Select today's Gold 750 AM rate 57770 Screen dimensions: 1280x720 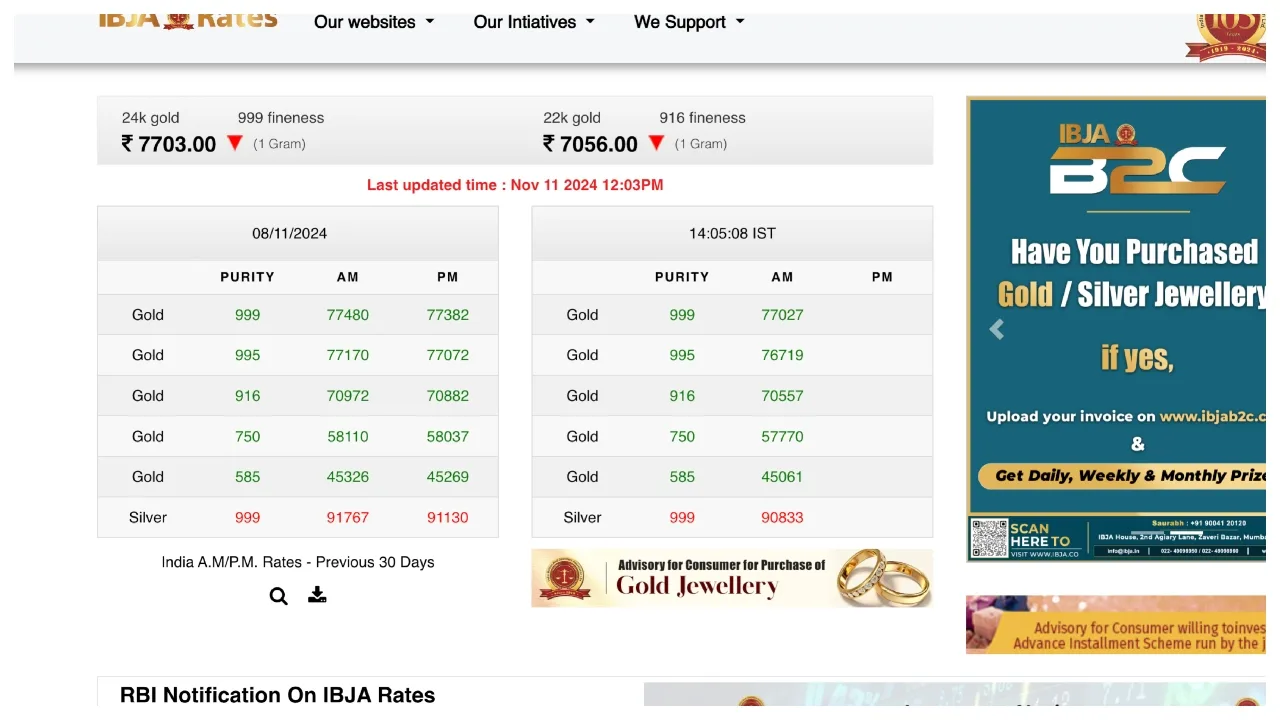click(x=782, y=437)
